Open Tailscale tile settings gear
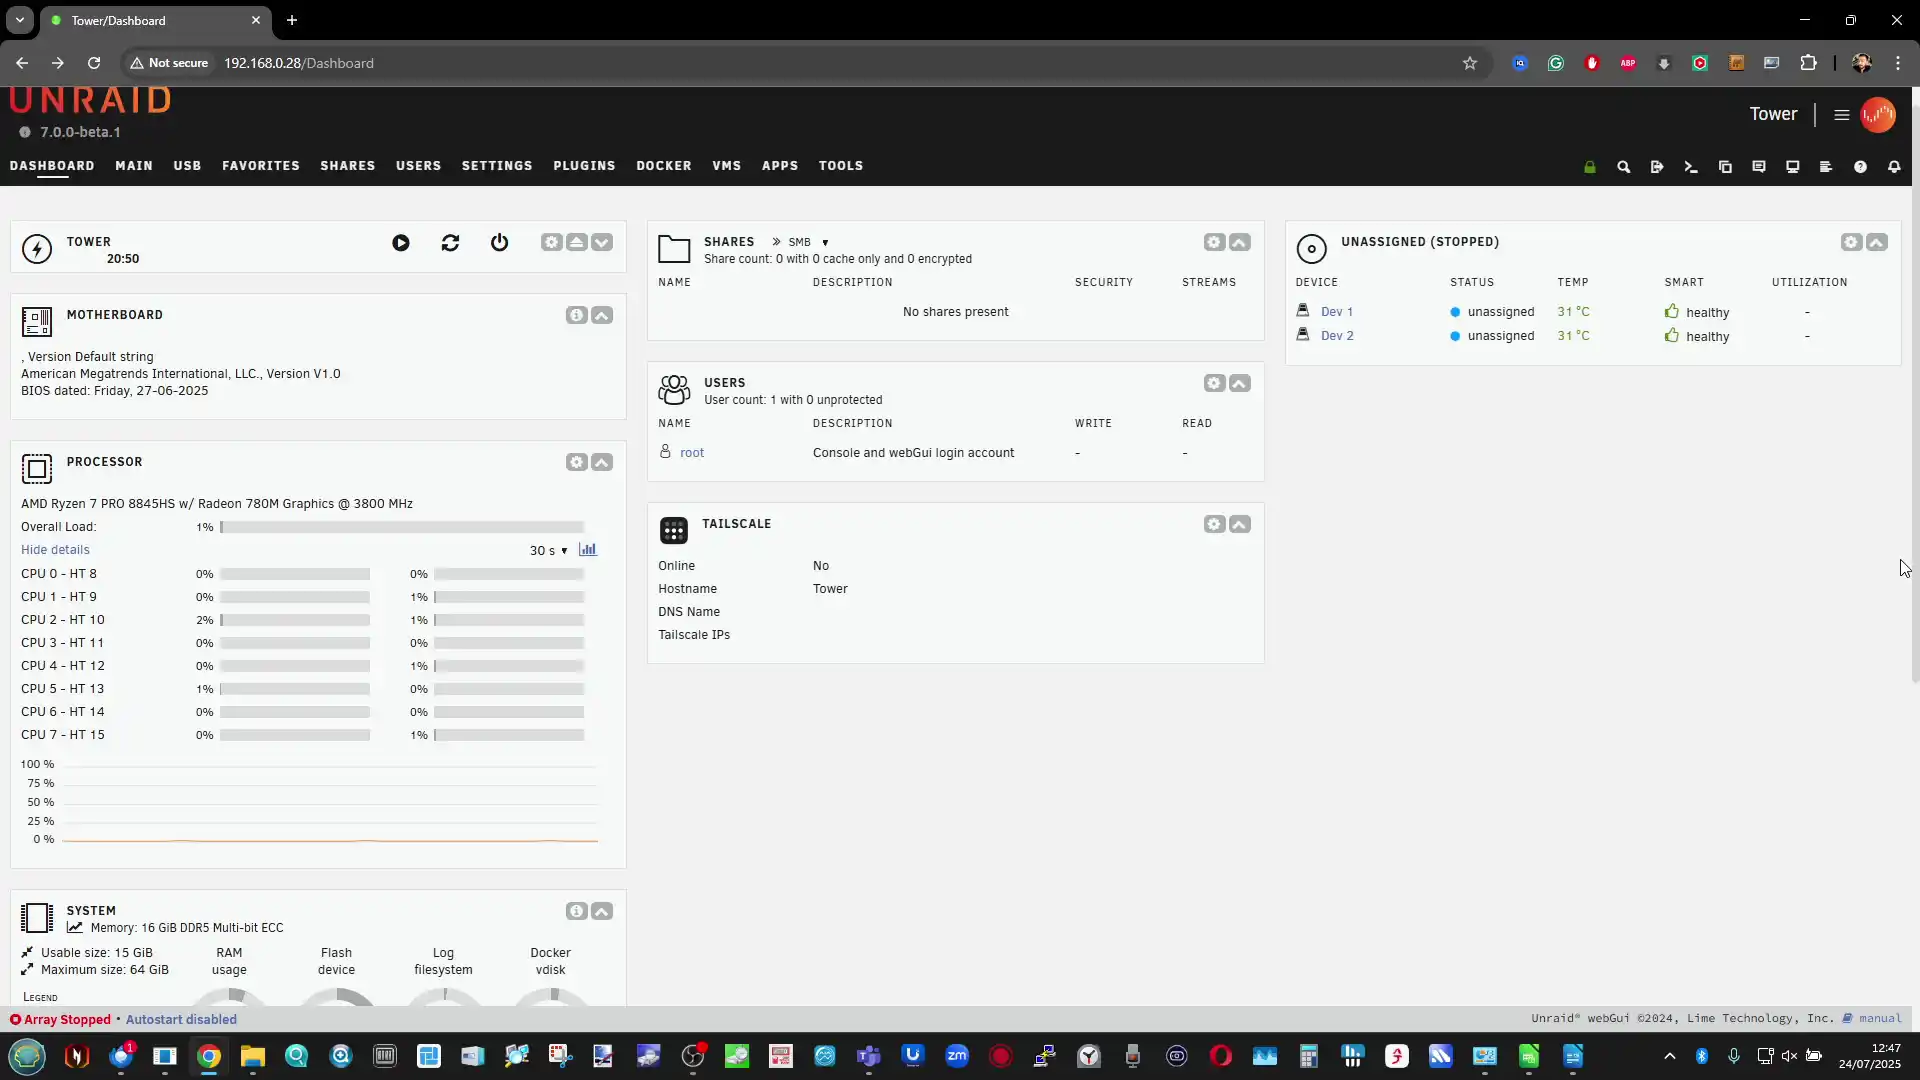The width and height of the screenshot is (1920, 1080). pos(1214,524)
